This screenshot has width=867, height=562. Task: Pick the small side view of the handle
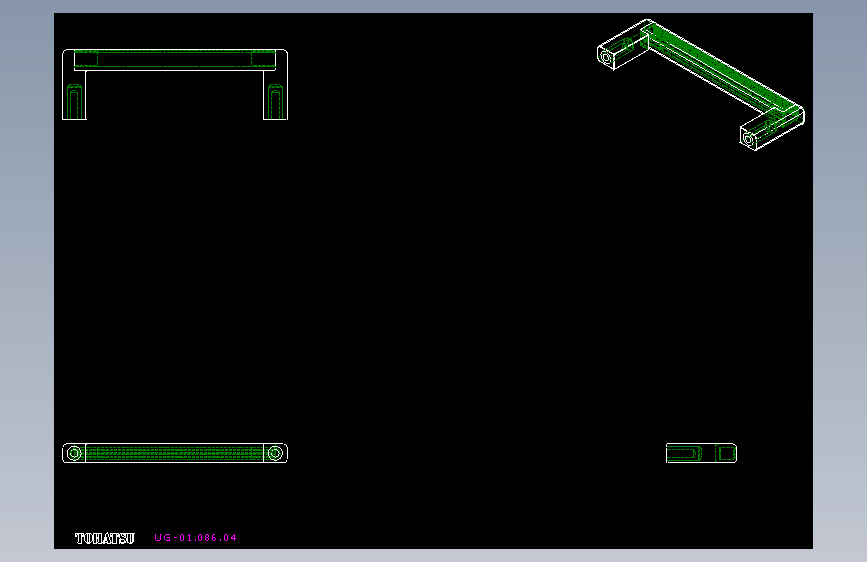701,453
